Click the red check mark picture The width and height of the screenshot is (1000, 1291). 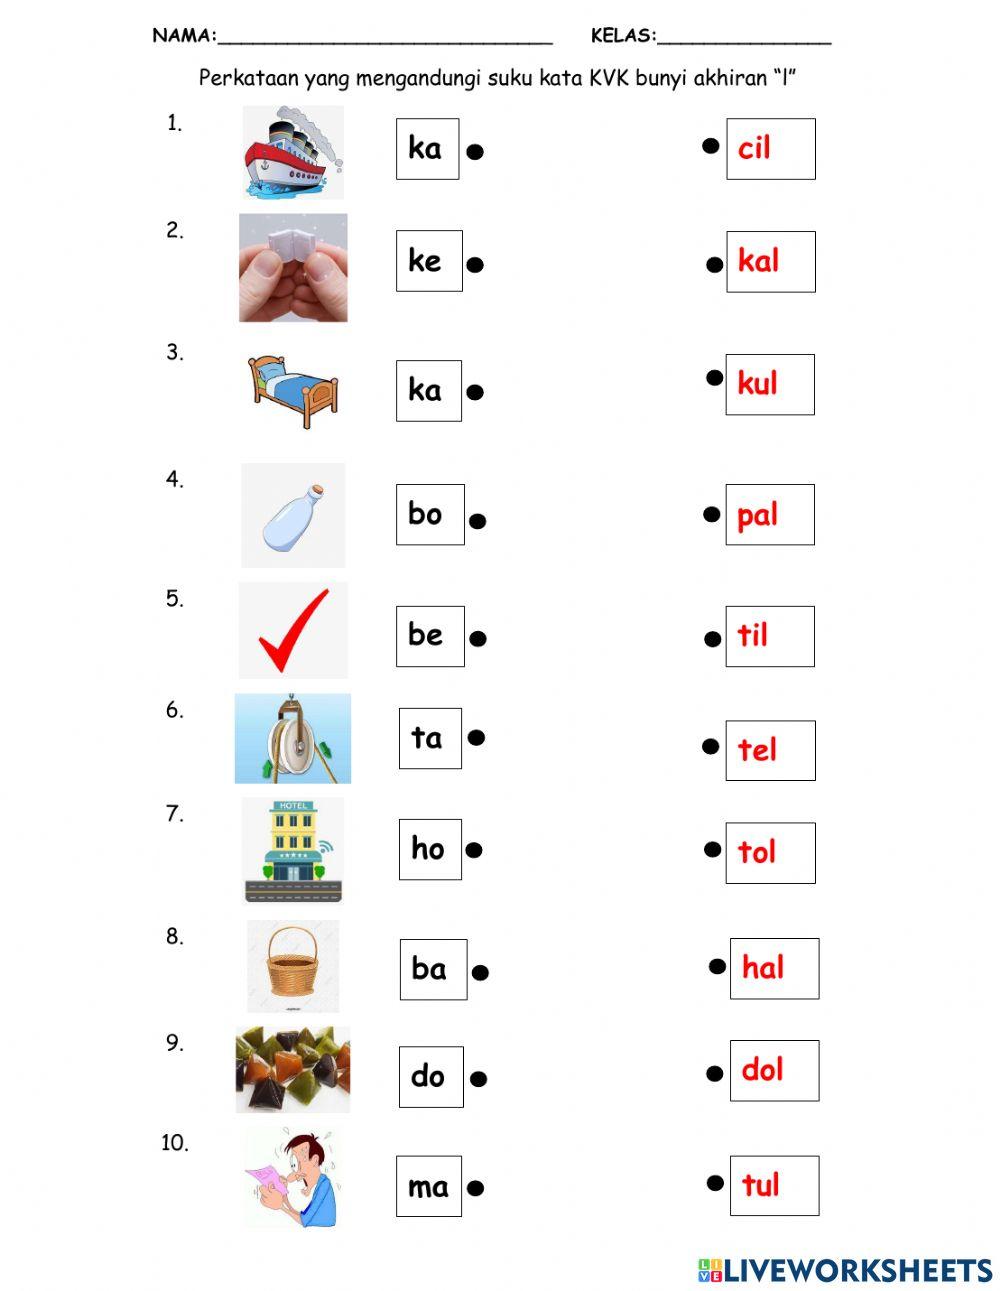pyautogui.click(x=293, y=631)
